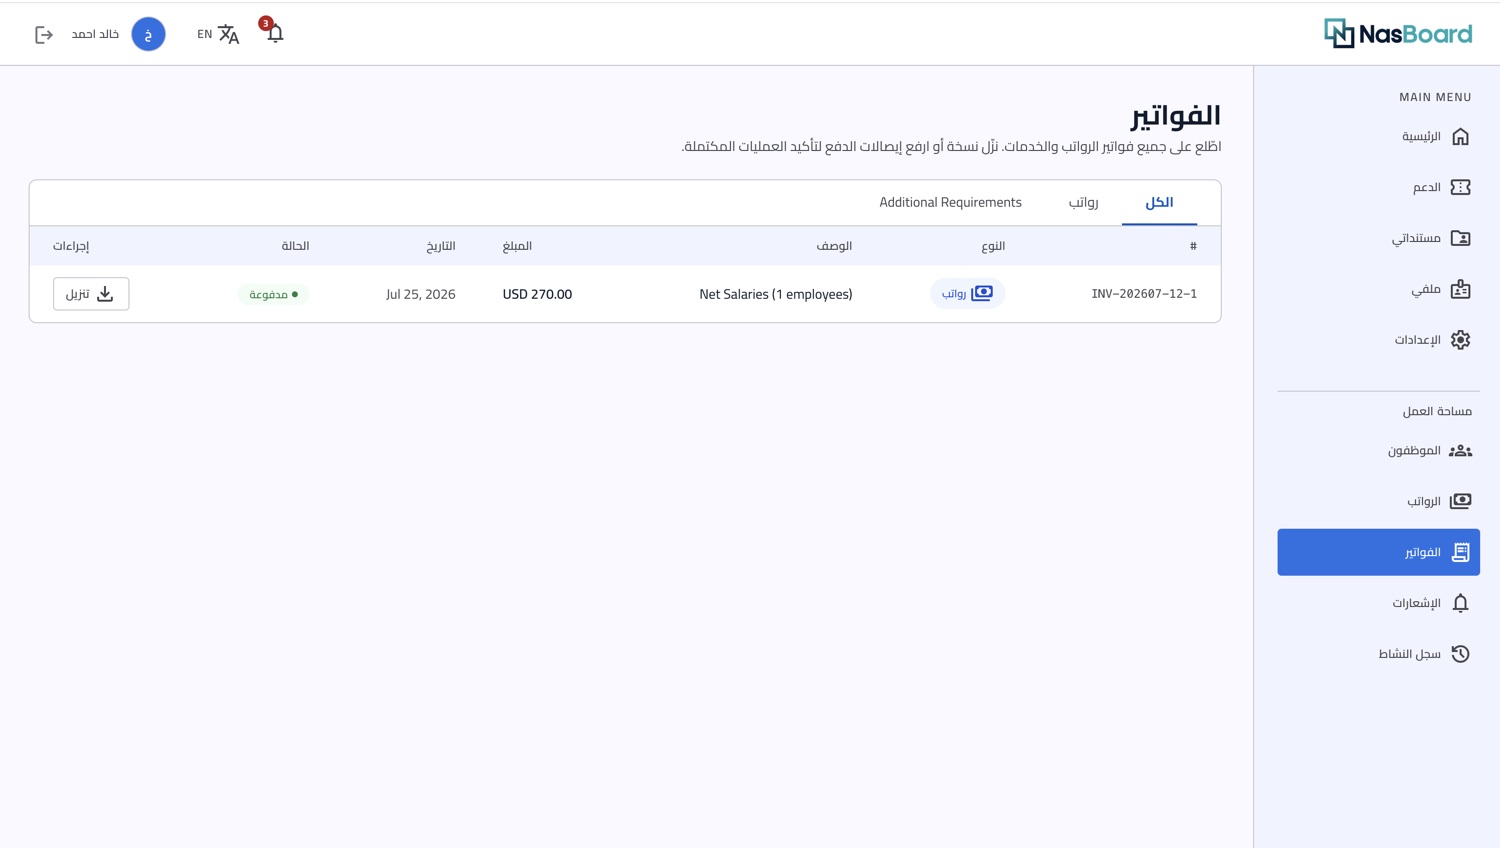Click the مدفوعة status badge
This screenshot has width=1500, height=848.
click(x=273, y=294)
